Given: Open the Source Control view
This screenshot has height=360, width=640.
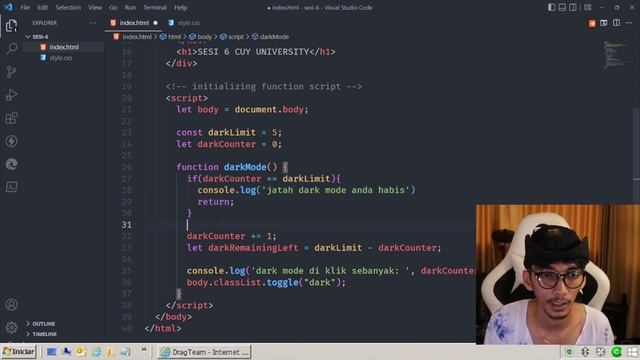Looking at the screenshot, I should tap(11, 72).
